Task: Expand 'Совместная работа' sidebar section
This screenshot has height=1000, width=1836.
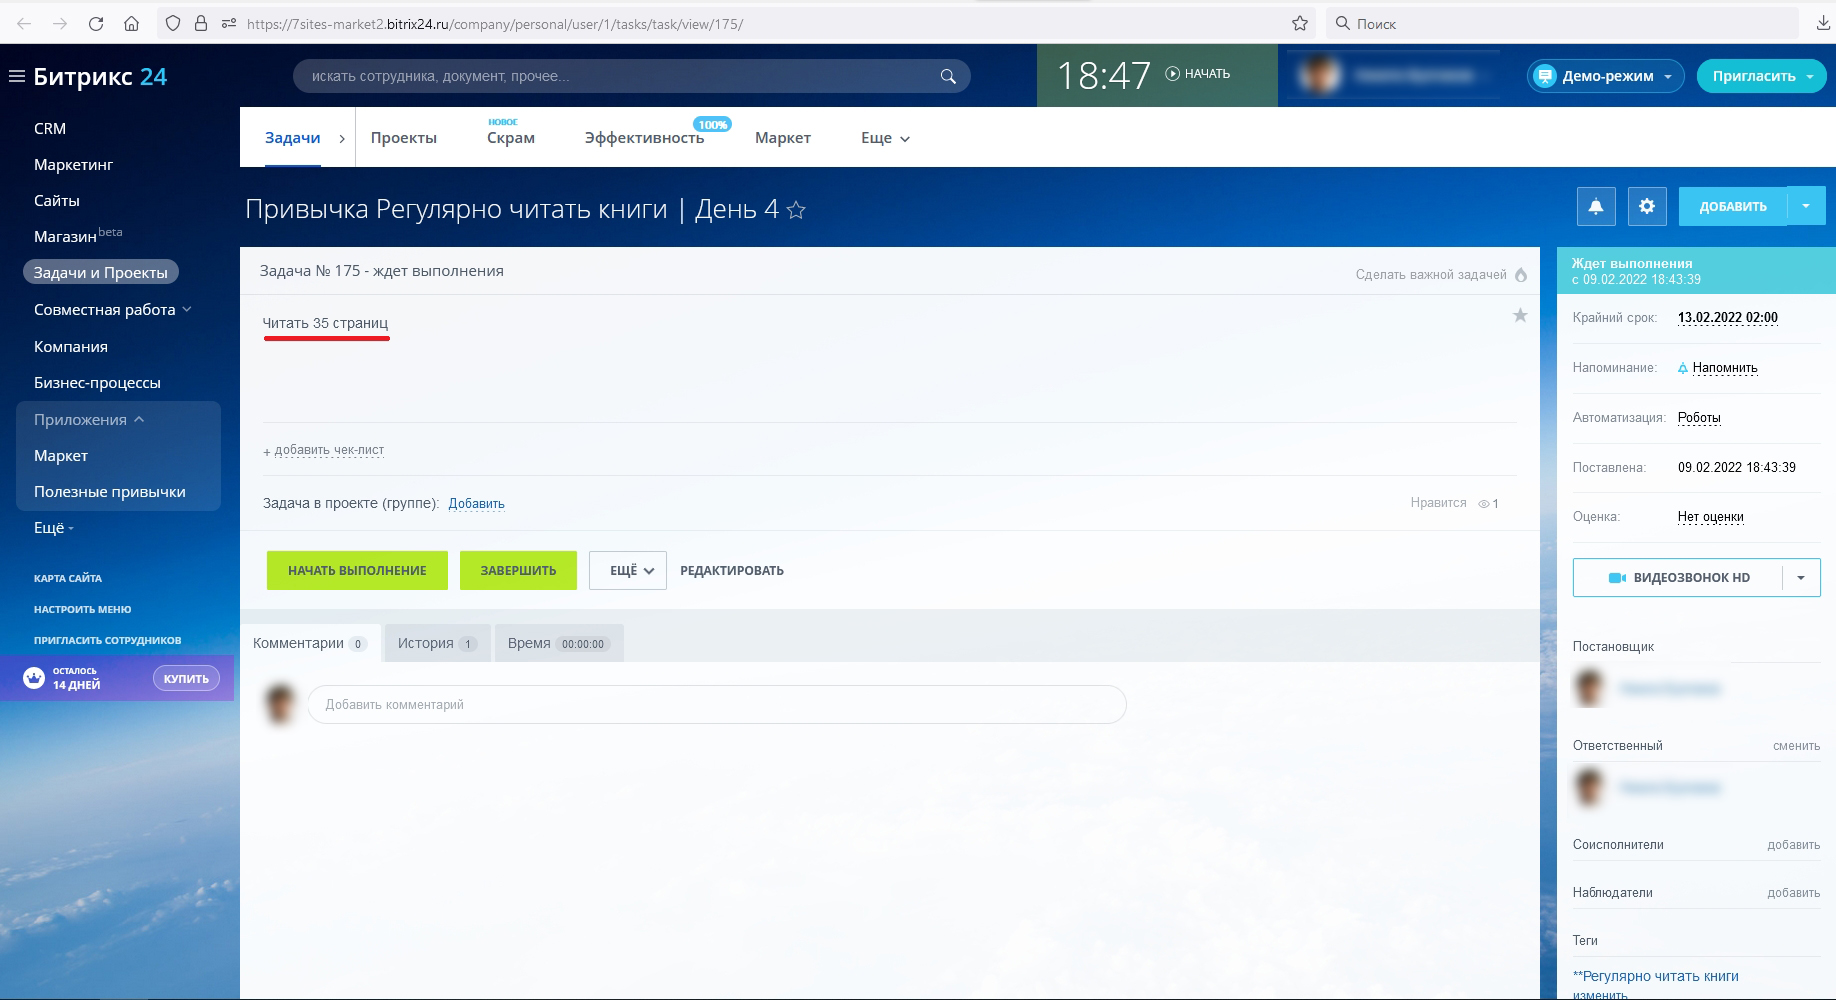Action: (x=112, y=310)
